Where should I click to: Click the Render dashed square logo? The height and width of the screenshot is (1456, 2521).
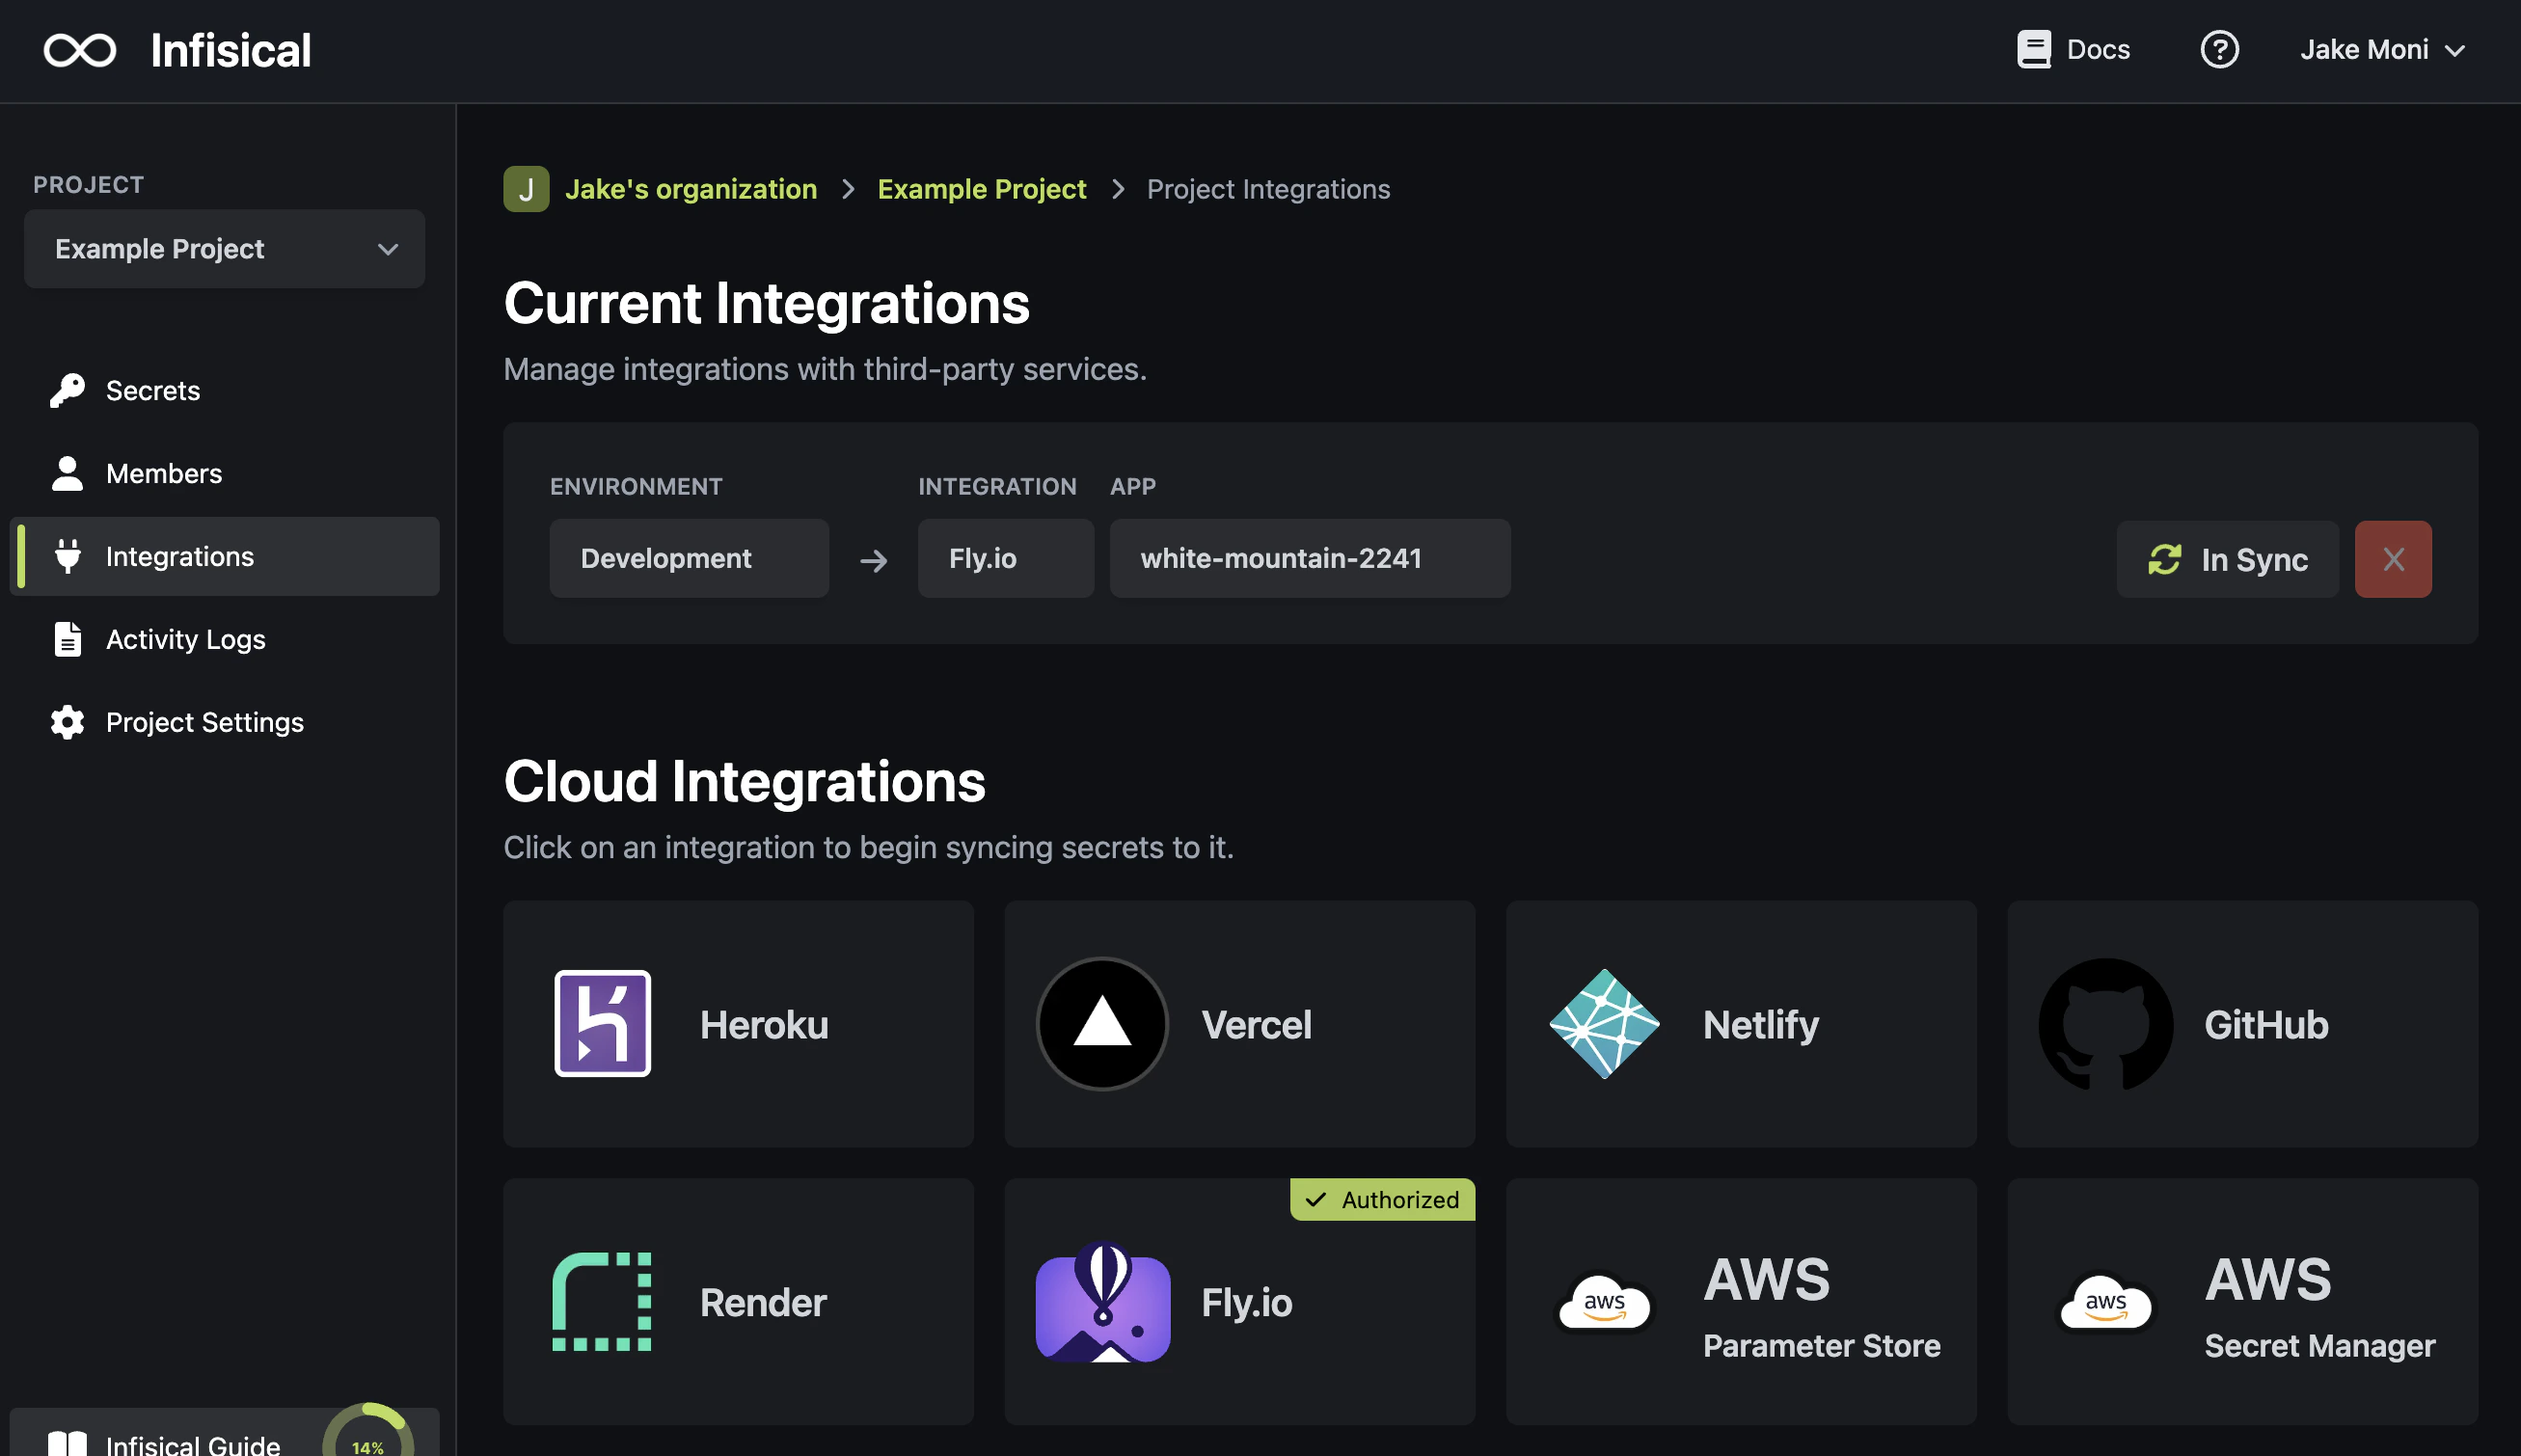[x=602, y=1301]
